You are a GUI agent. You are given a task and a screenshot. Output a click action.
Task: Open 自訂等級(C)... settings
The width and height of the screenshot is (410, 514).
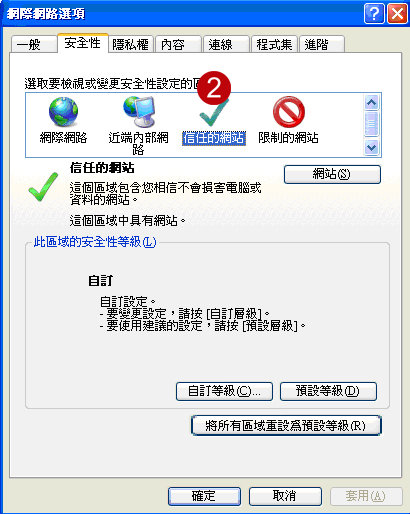[x=224, y=391]
